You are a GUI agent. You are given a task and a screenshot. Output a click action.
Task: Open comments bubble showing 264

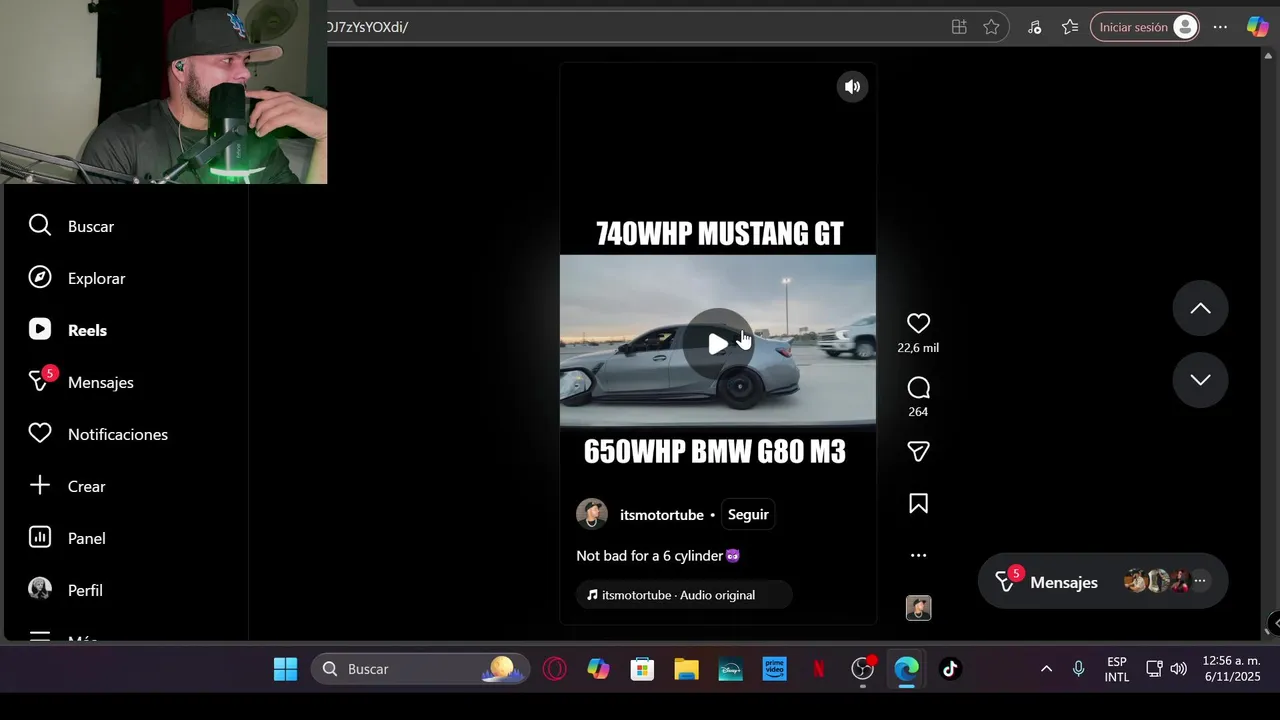pyautogui.click(x=918, y=388)
